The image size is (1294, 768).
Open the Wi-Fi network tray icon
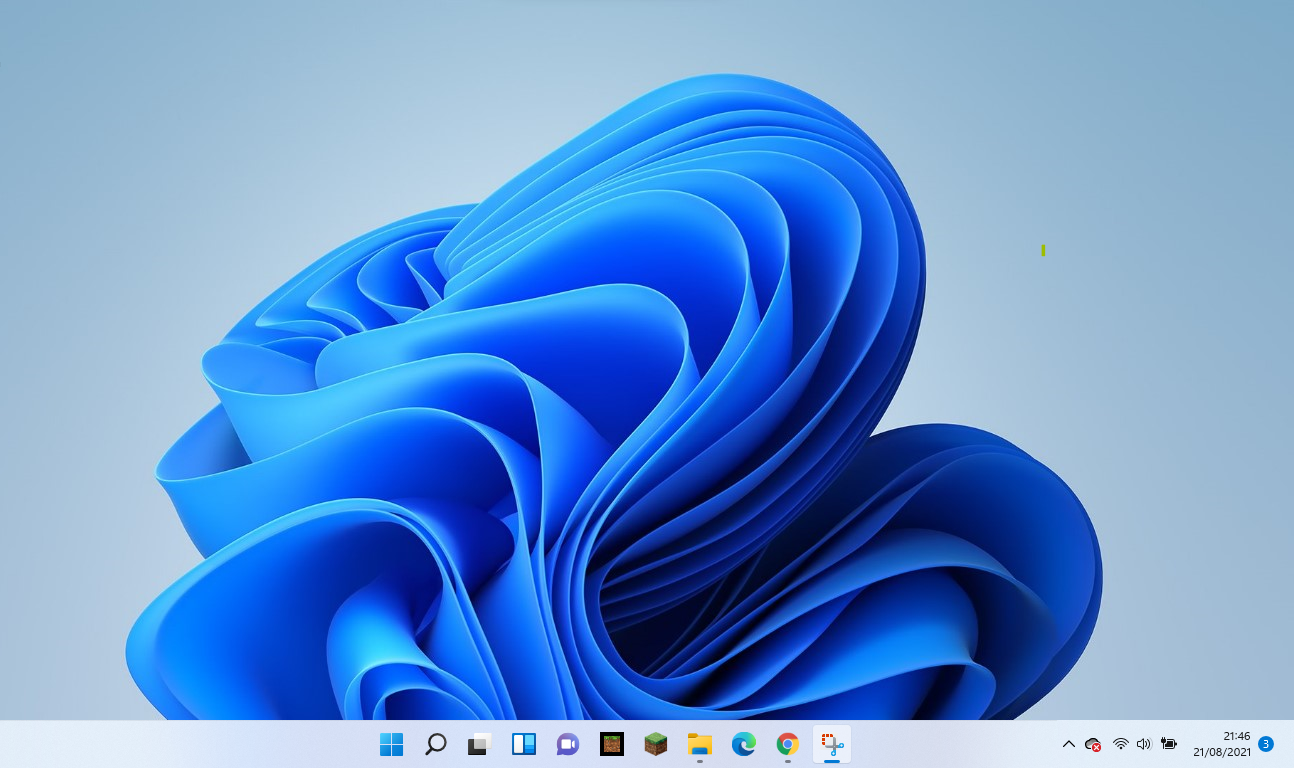[x=1121, y=744]
